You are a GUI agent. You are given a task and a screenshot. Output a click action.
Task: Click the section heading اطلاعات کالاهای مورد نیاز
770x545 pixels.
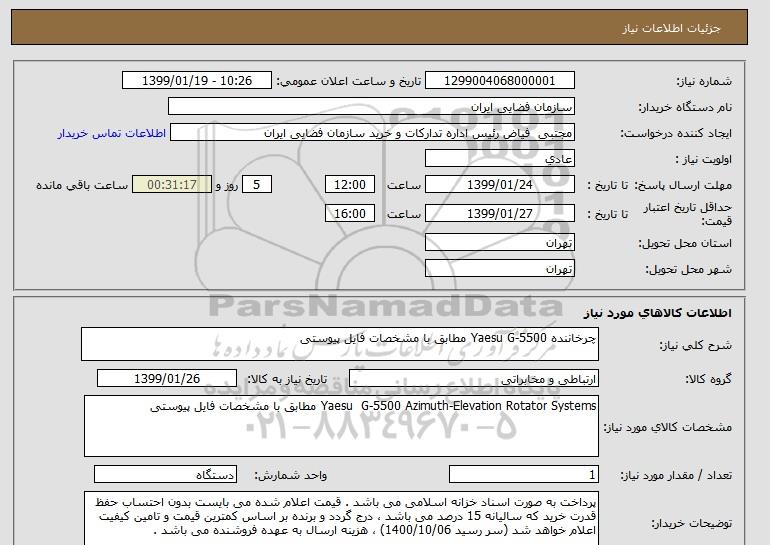[x=658, y=313]
